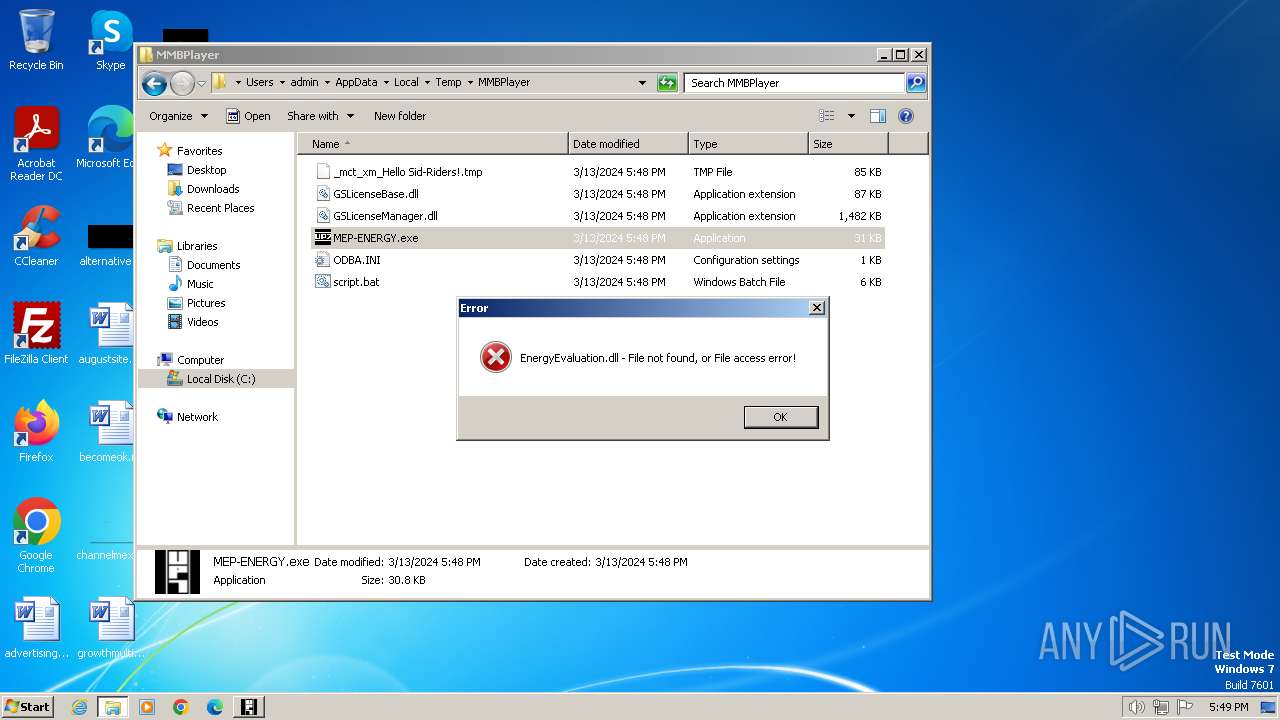Click the Explorer Forward navigation arrow
Viewport: 1280px width, 720px height.
coord(181,83)
